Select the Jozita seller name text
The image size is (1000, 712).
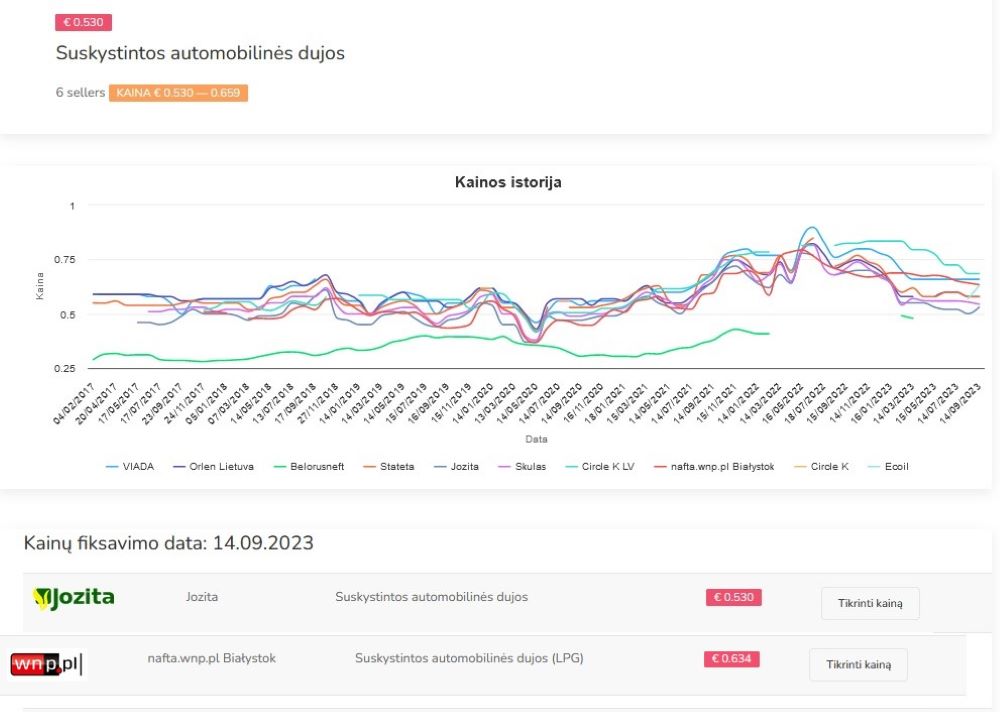[x=201, y=597]
